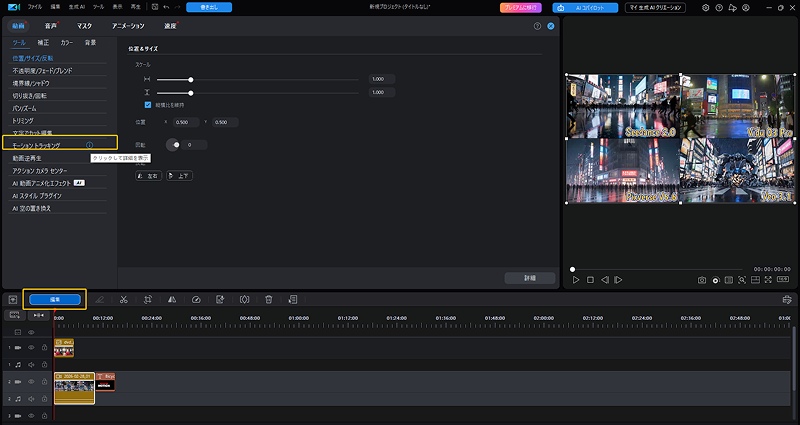
Task: Open the 表示 menu
Action: click(x=117, y=7)
